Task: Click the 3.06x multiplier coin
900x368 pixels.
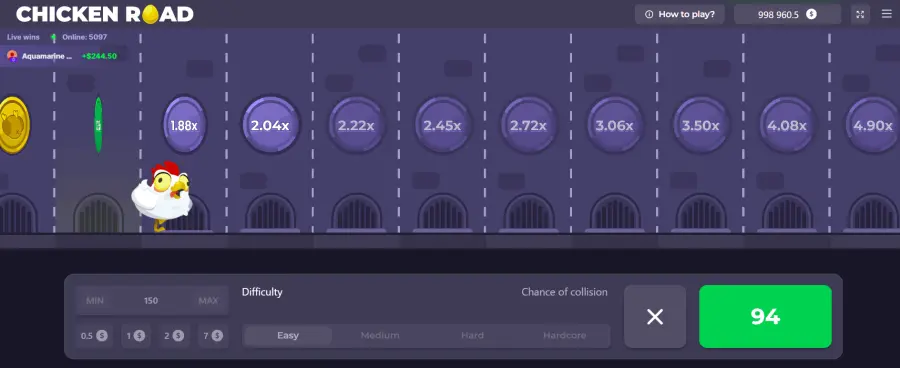Action: click(x=614, y=125)
